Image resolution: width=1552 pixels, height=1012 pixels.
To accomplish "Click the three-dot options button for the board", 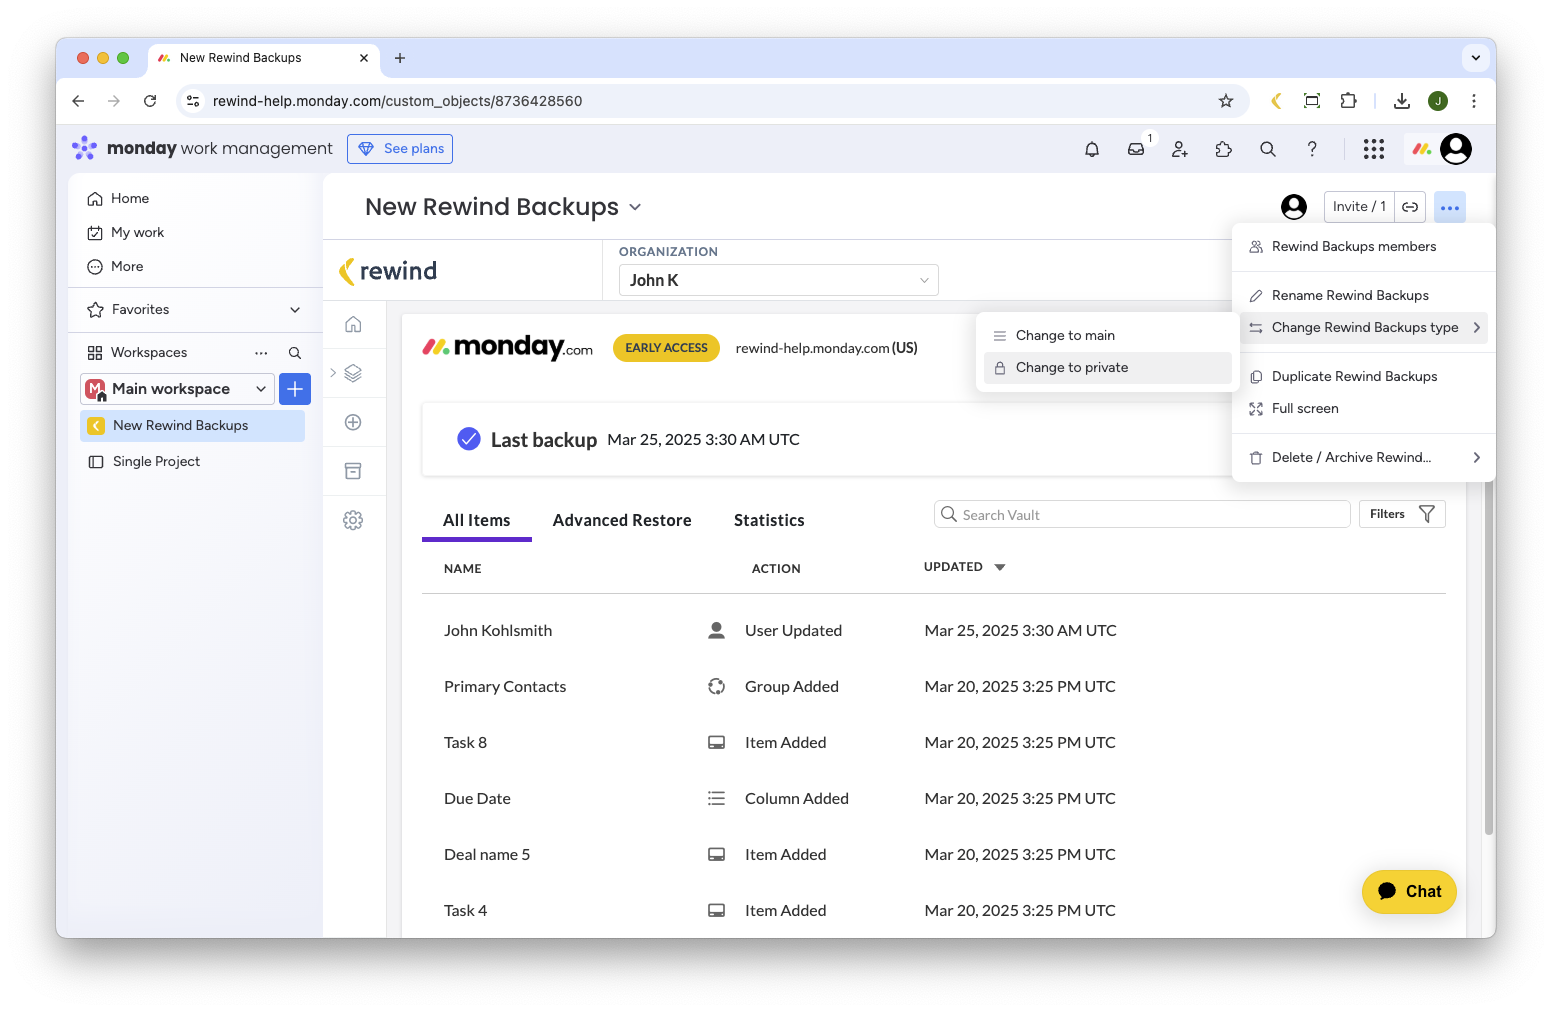I will tap(1450, 207).
